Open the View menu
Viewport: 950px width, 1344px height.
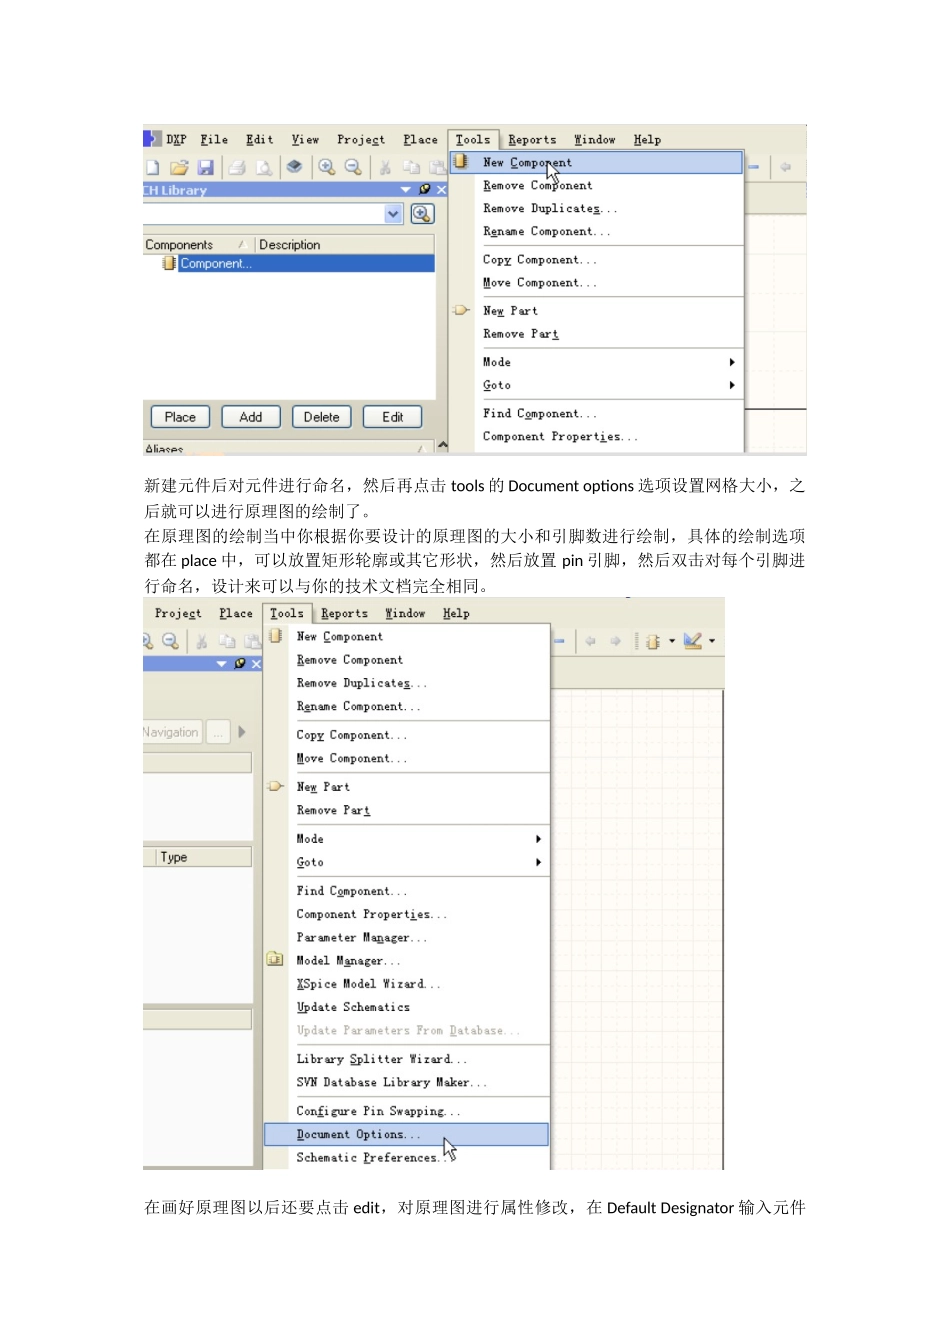click(x=305, y=139)
